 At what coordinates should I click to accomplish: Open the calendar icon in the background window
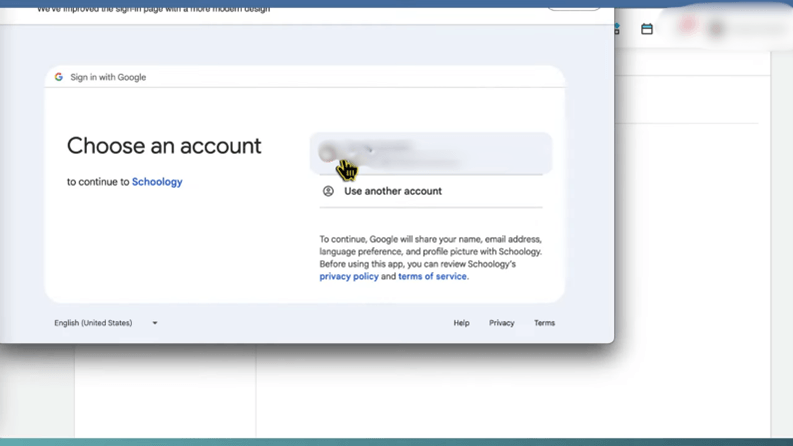[x=646, y=29]
